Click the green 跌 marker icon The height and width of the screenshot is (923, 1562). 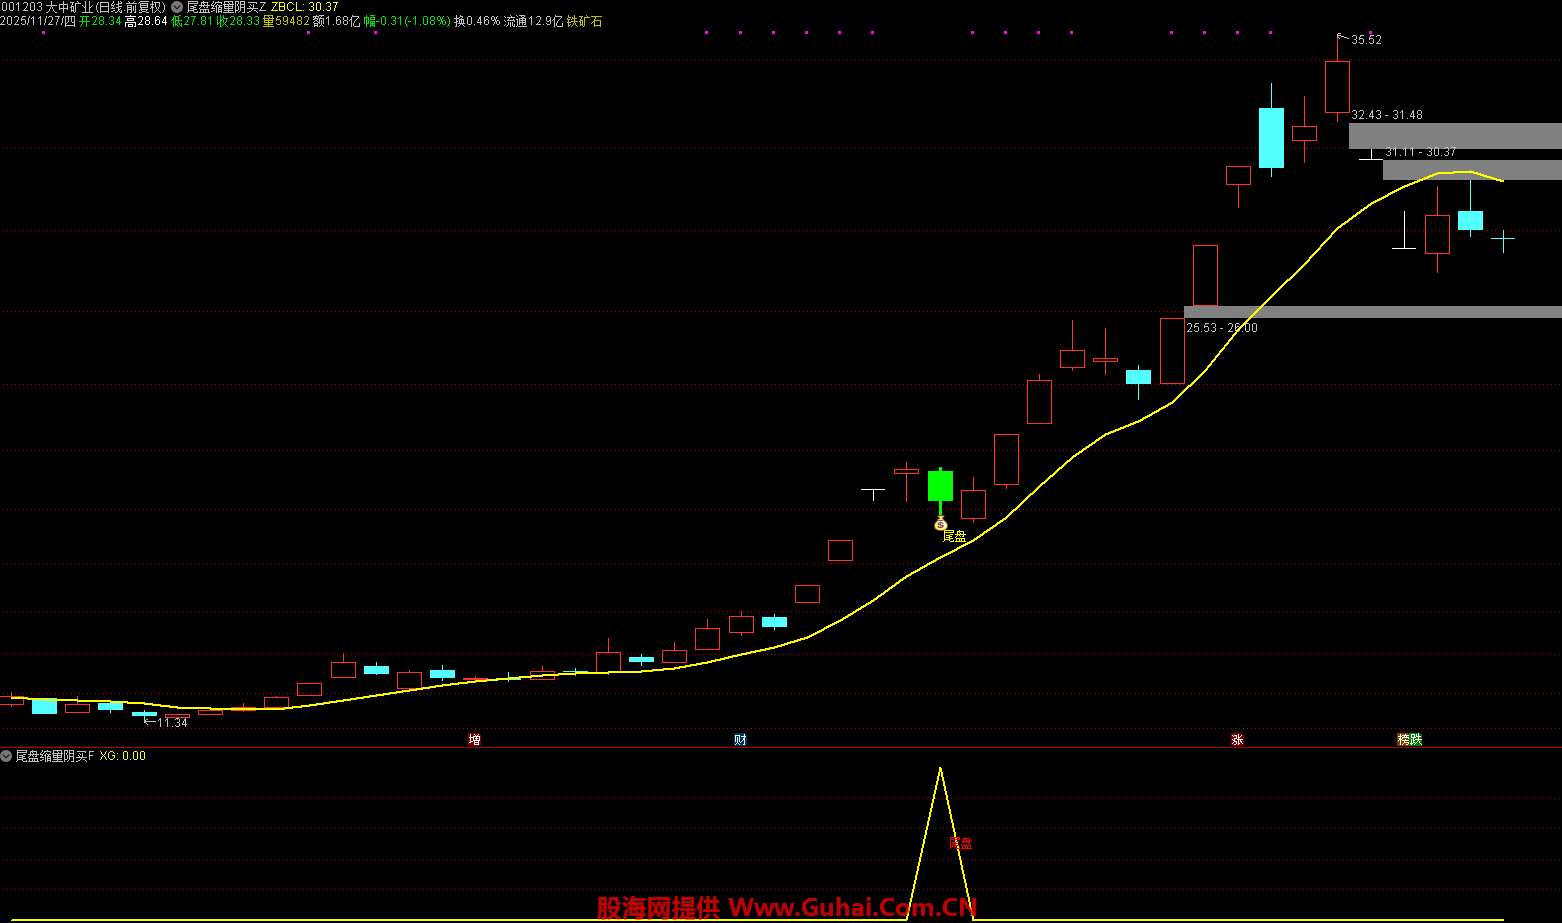click(x=1416, y=740)
